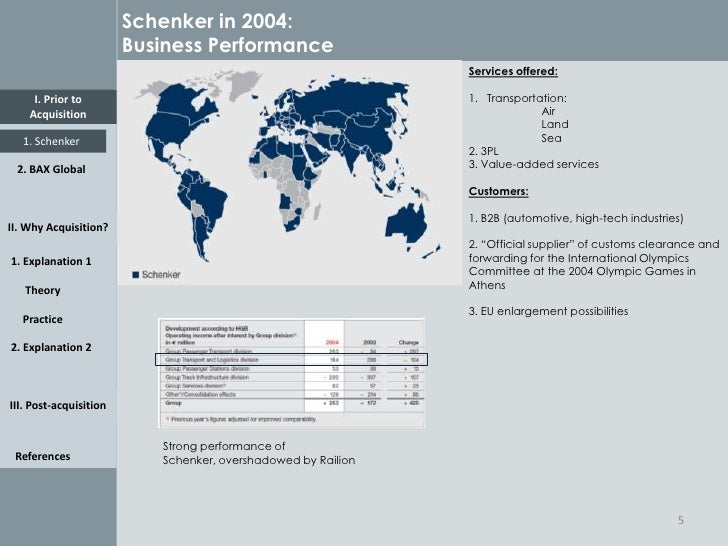The width and height of the screenshot is (728, 546).
Task: Click the 'Business Performance' subtitle
Action: pyautogui.click(x=228, y=46)
